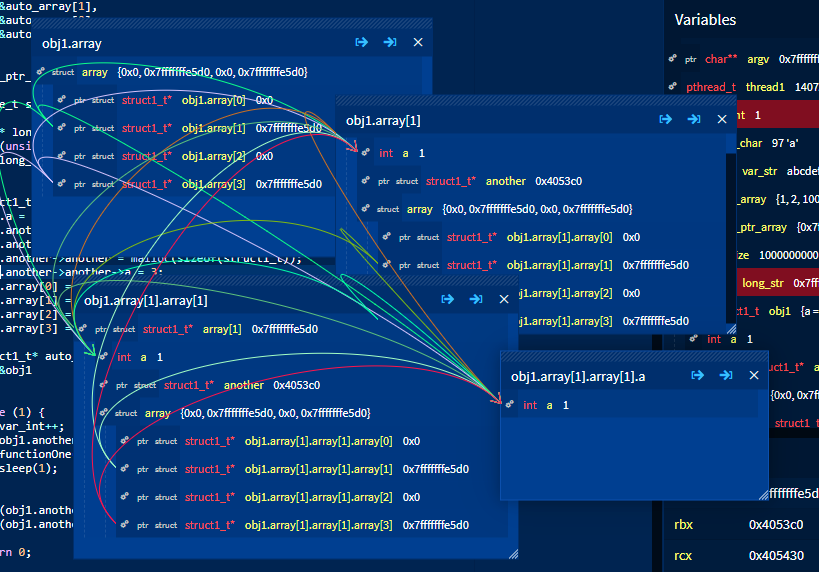The height and width of the screenshot is (572, 819).
Task: Click the export arrow in obj1.array[1].array[1].a panel
Action: tap(697, 375)
